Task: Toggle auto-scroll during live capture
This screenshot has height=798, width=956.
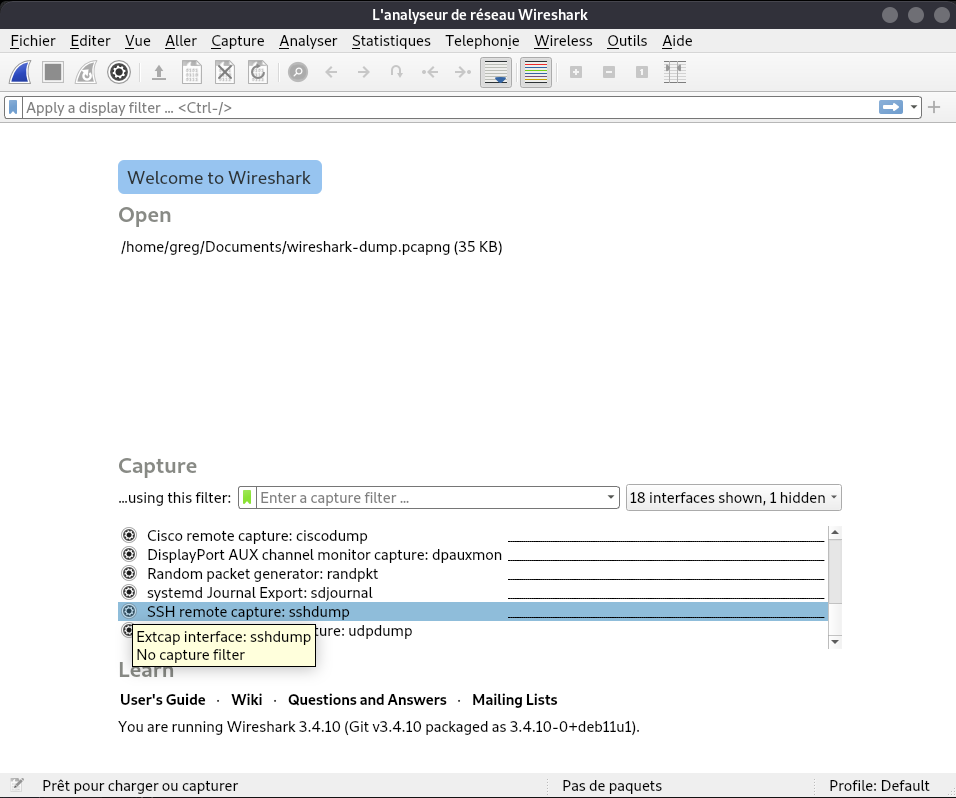Action: [x=496, y=72]
